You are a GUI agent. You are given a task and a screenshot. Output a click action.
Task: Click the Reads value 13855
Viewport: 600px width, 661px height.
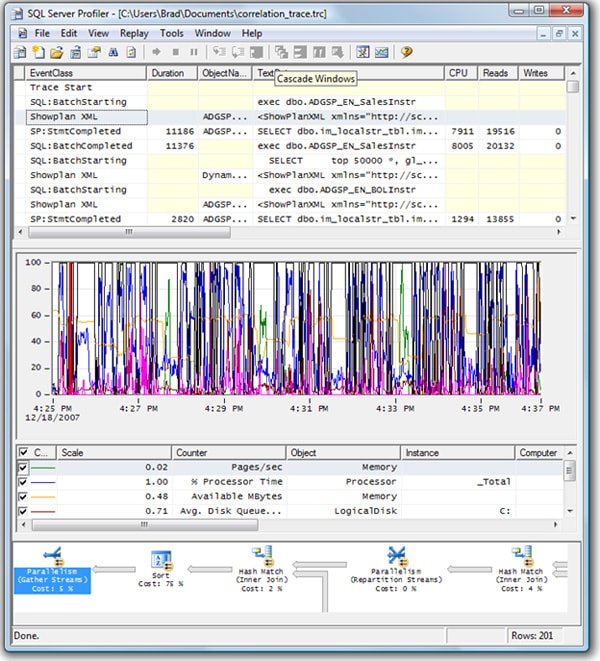click(x=500, y=219)
